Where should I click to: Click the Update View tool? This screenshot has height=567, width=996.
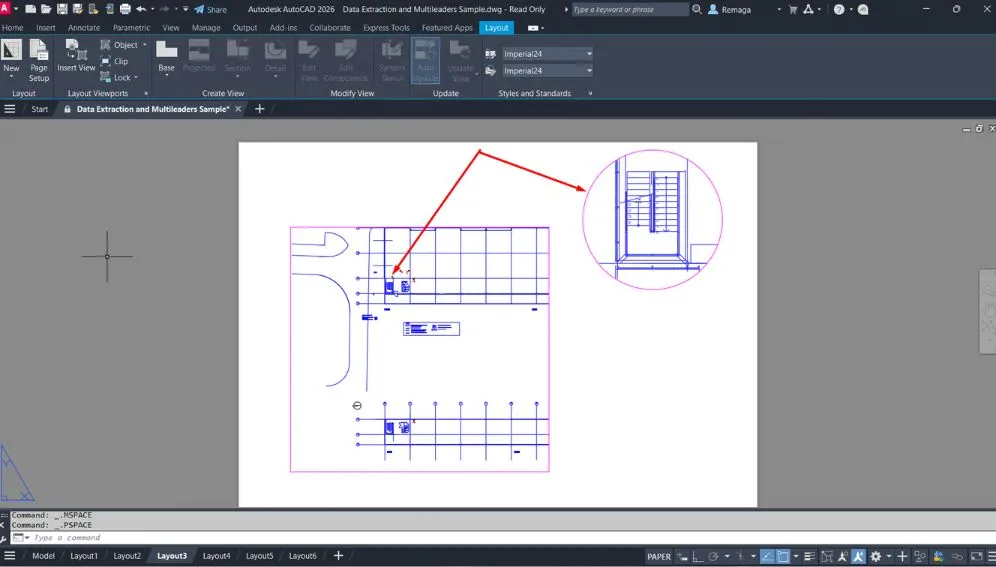460,60
